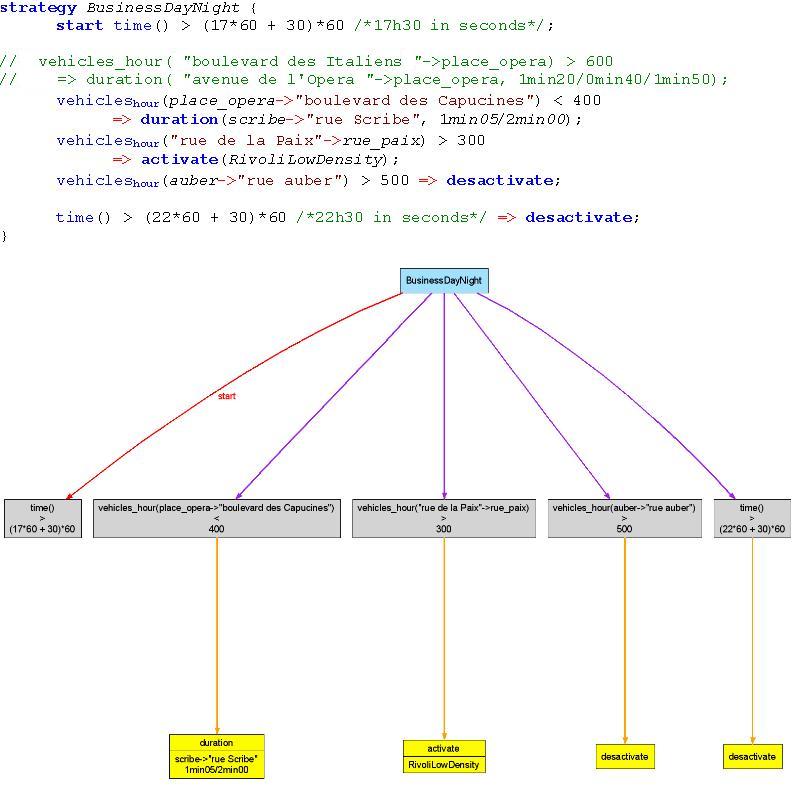Click the commented line with boulevard des Italiens
Screen dimensions: 795x787
(x=306, y=62)
